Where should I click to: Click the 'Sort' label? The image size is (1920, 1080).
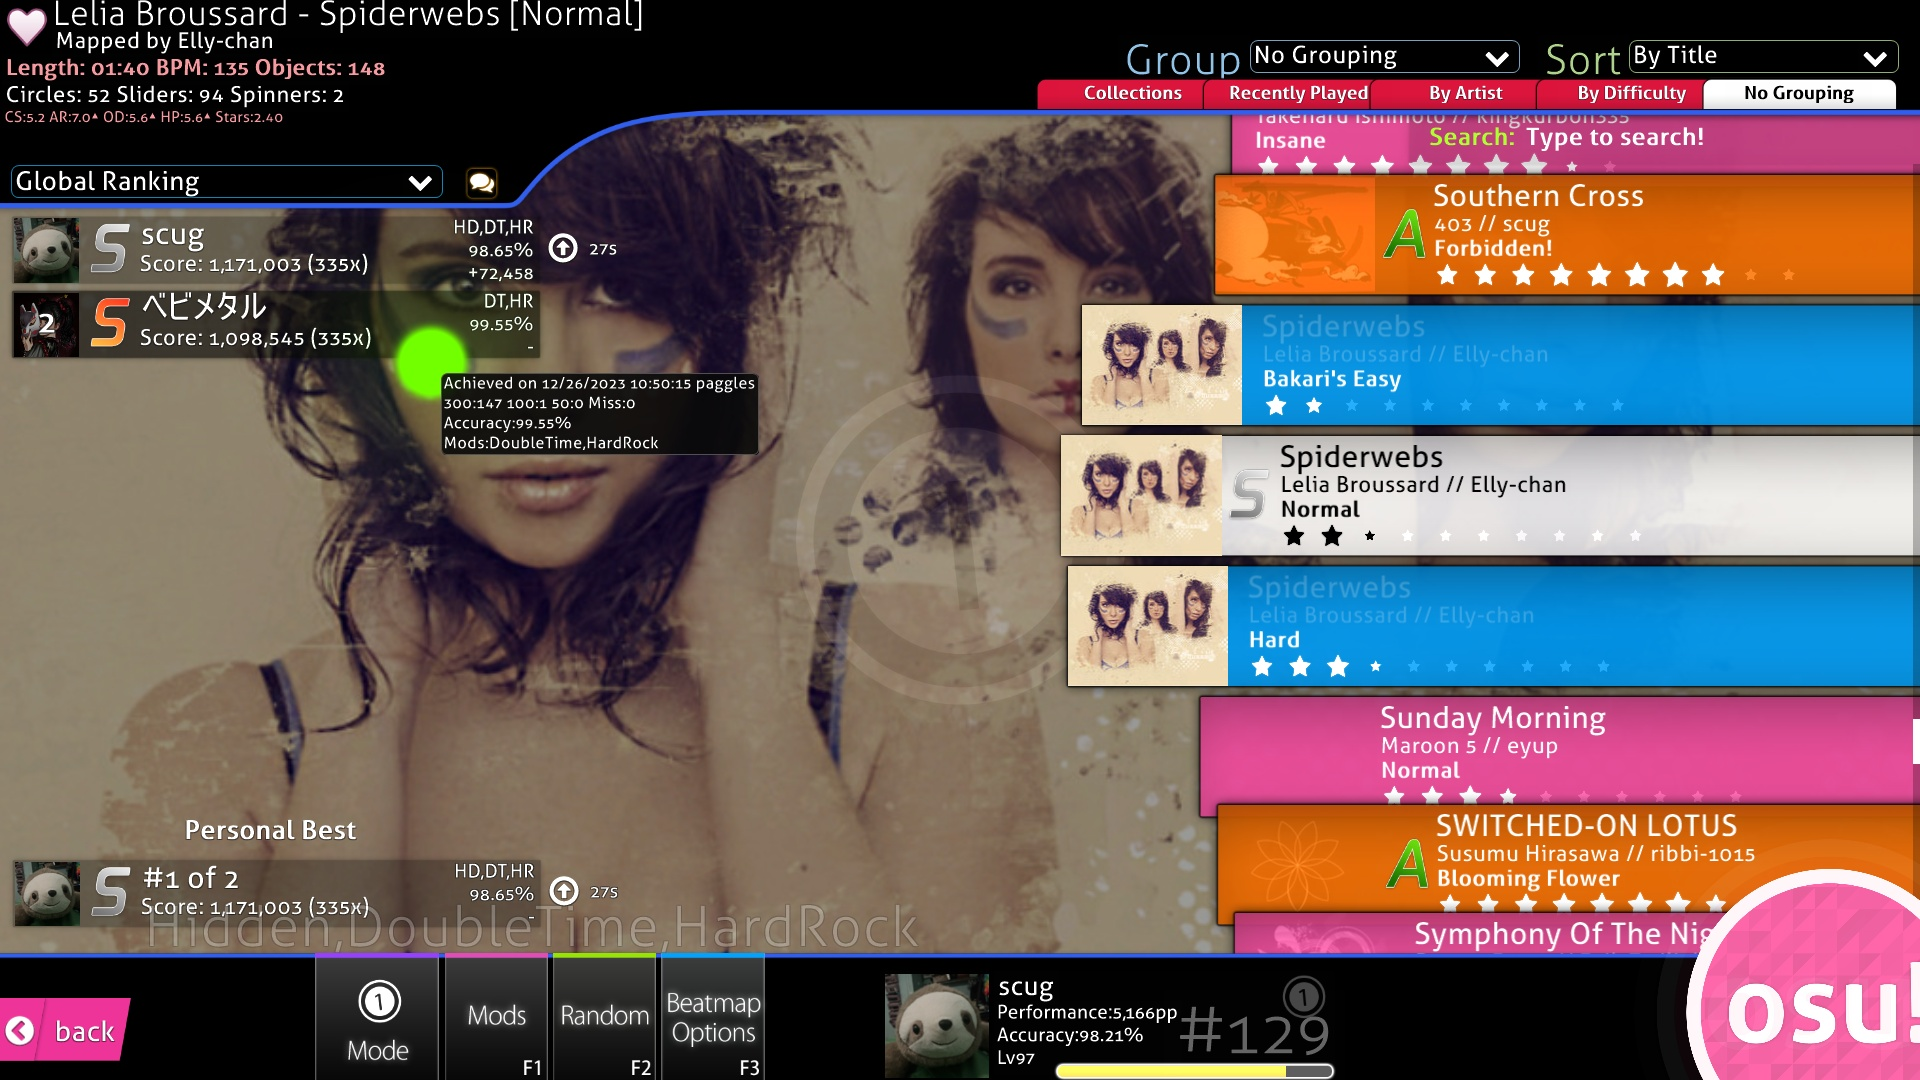(x=1583, y=60)
